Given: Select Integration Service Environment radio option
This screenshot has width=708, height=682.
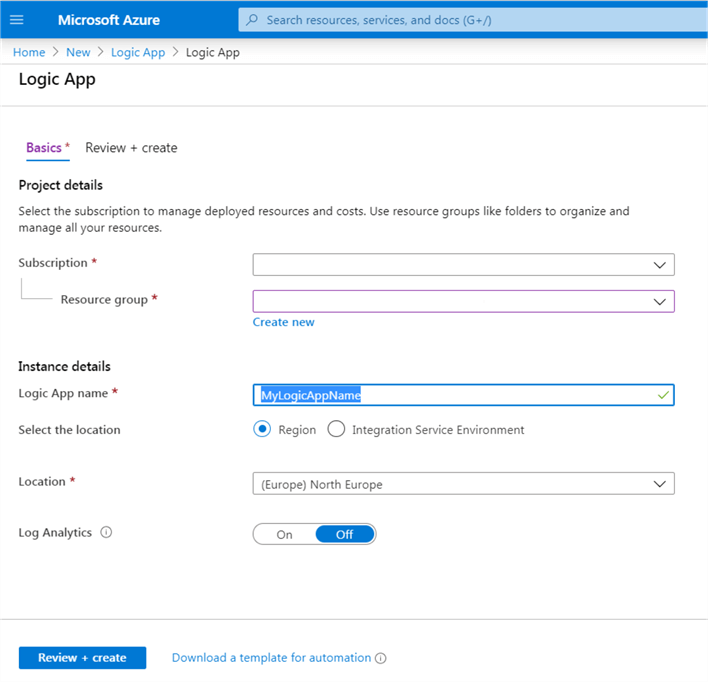Looking at the screenshot, I should coord(336,429).
